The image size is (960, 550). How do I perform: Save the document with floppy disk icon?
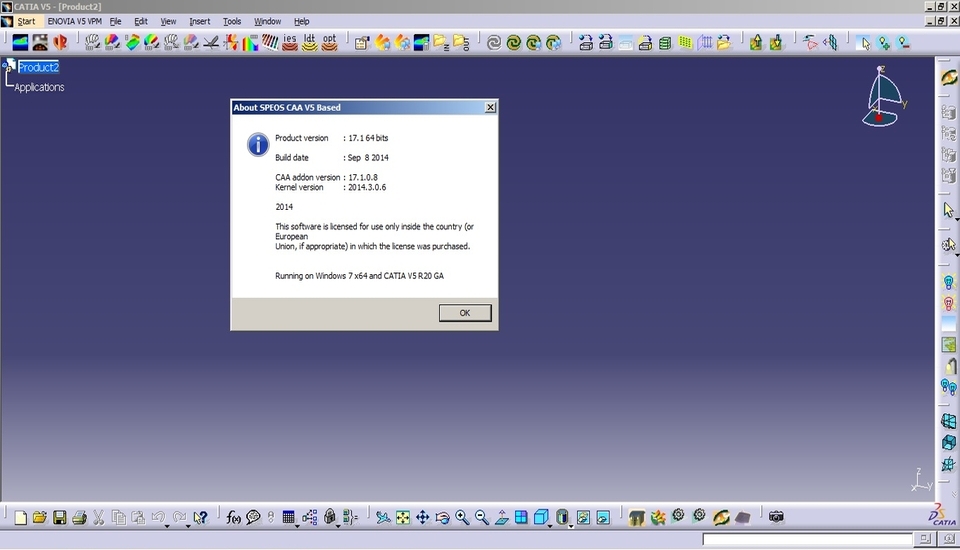tap(59, 518)
